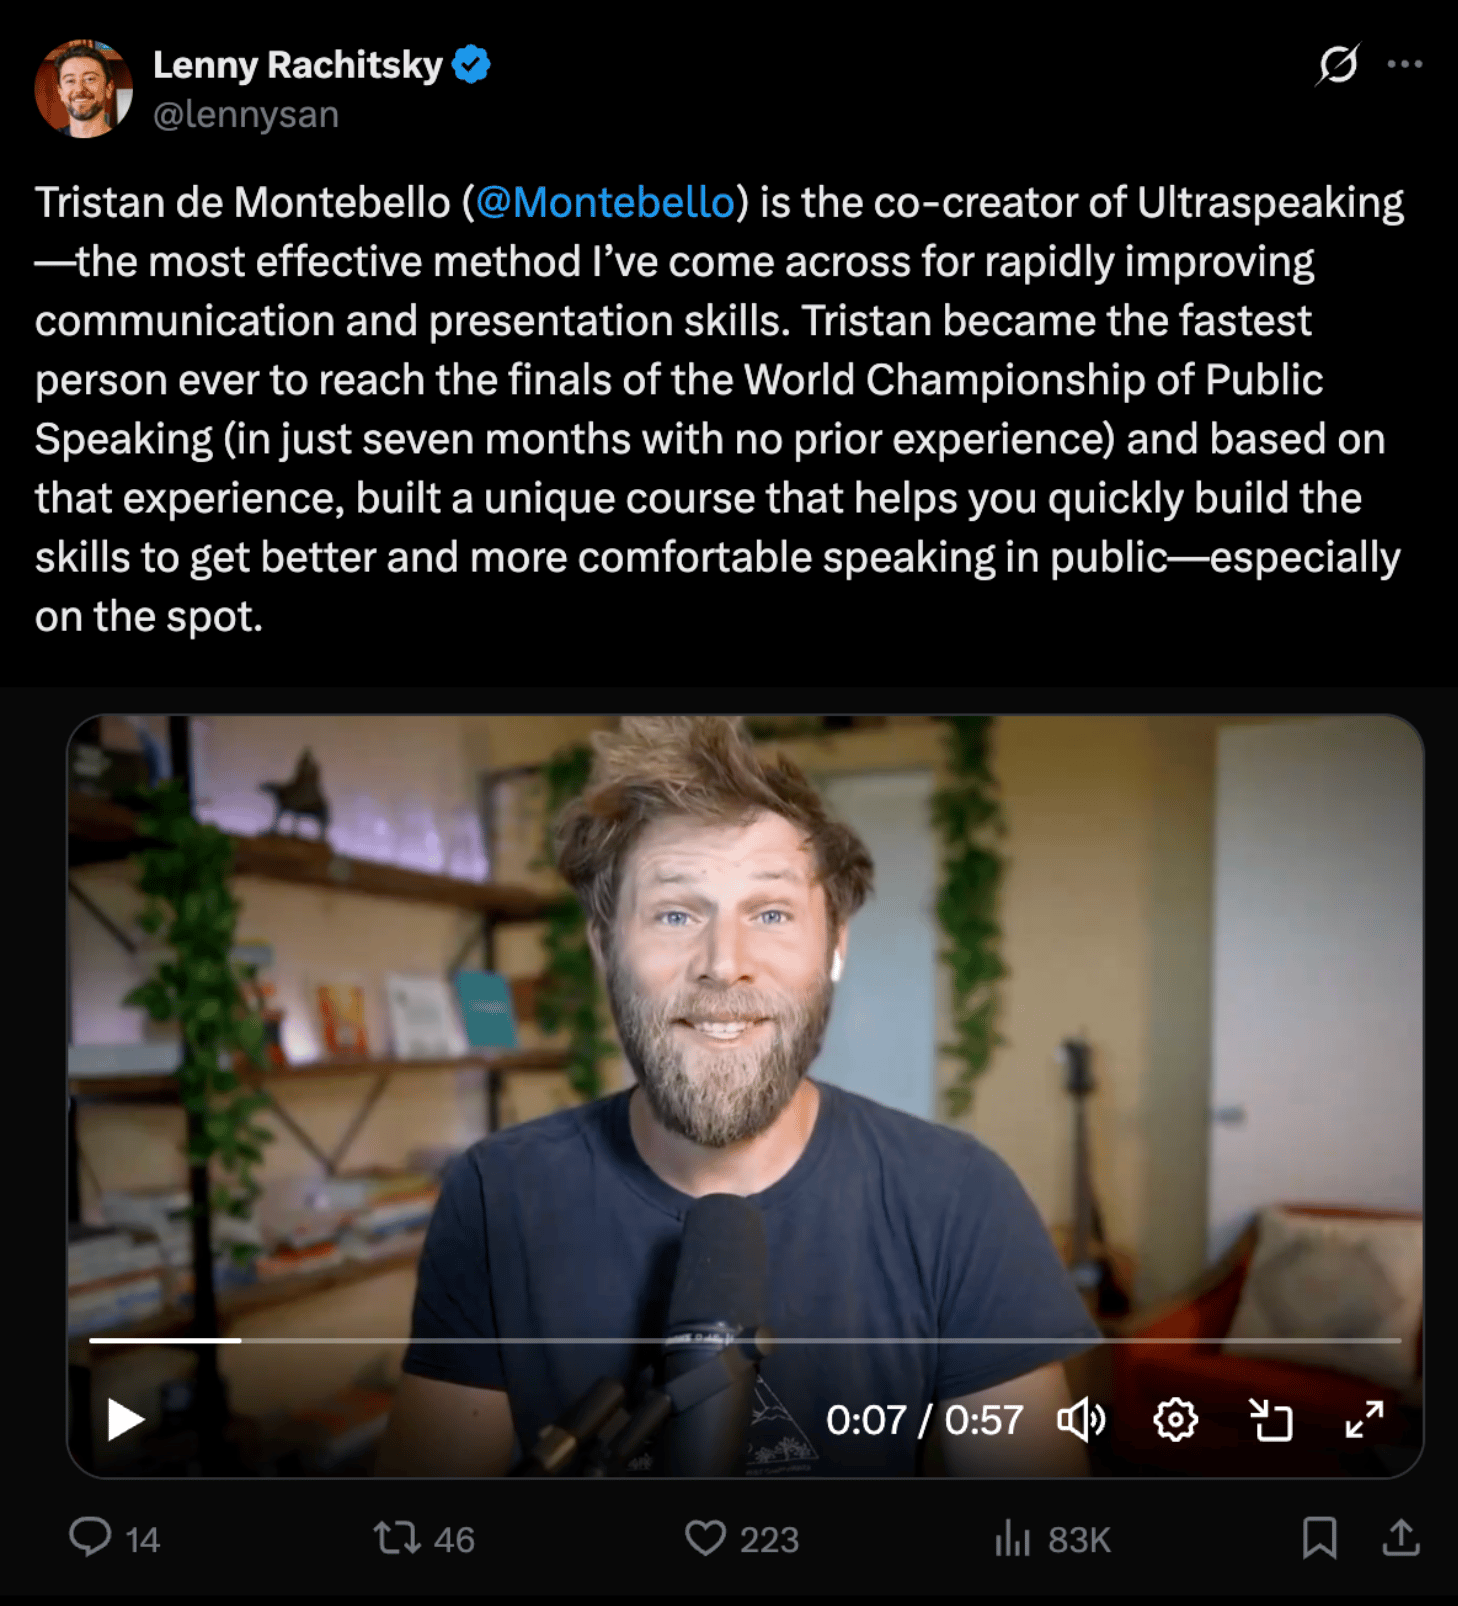Image resolution: width=1458 pixels, height=1606 pixels.
Task: Like the post with heart icon
Action: 705,1538
